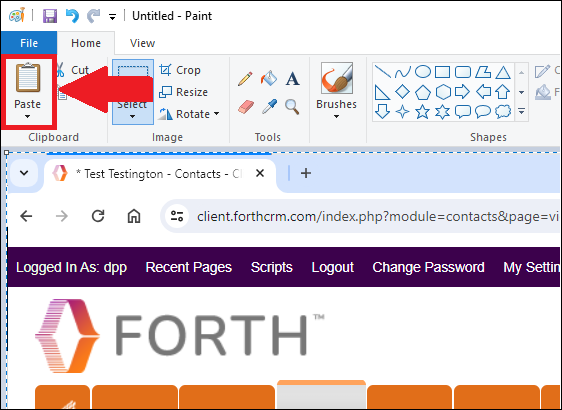
Task: Switch to the View tab
Action: (142, 43)
